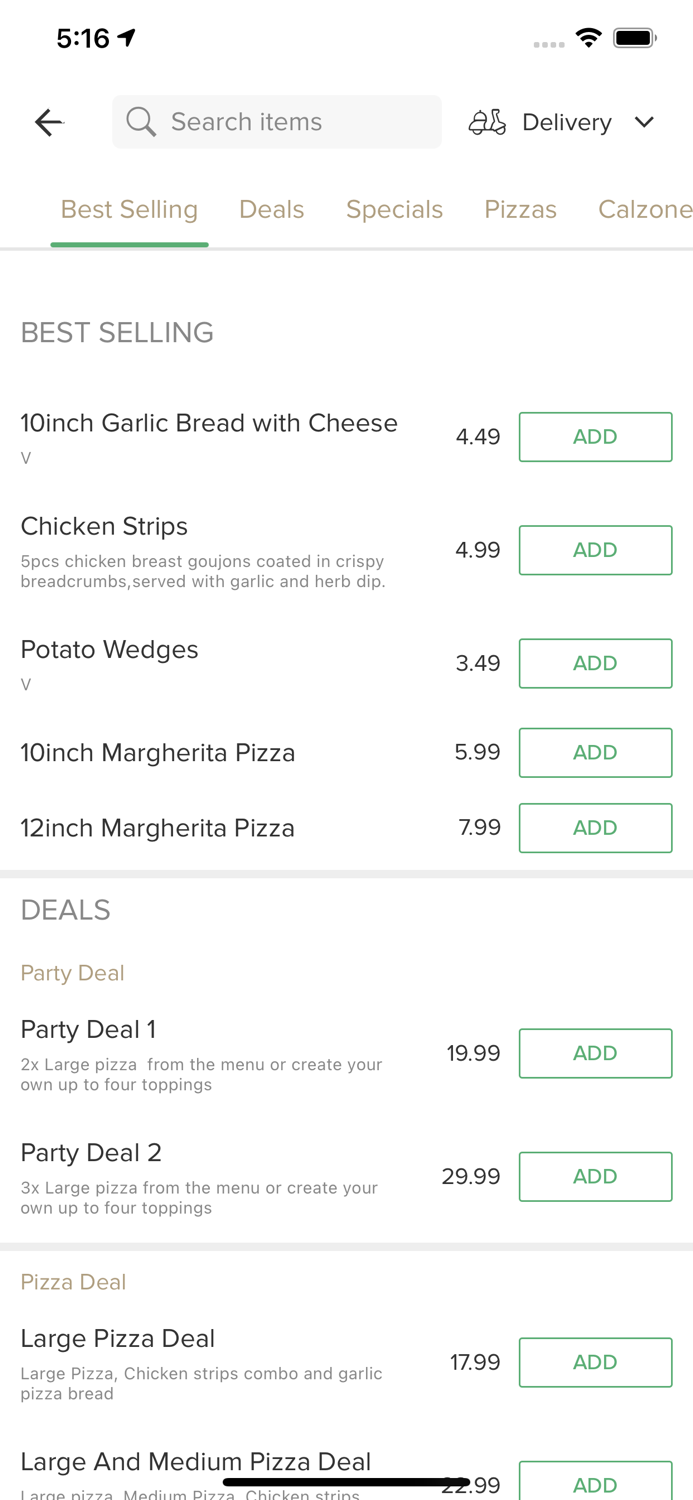Viewport: 693px width, 1500px height.
Task: Select the Pizzas tab
Action: click(x=520, y=209)
